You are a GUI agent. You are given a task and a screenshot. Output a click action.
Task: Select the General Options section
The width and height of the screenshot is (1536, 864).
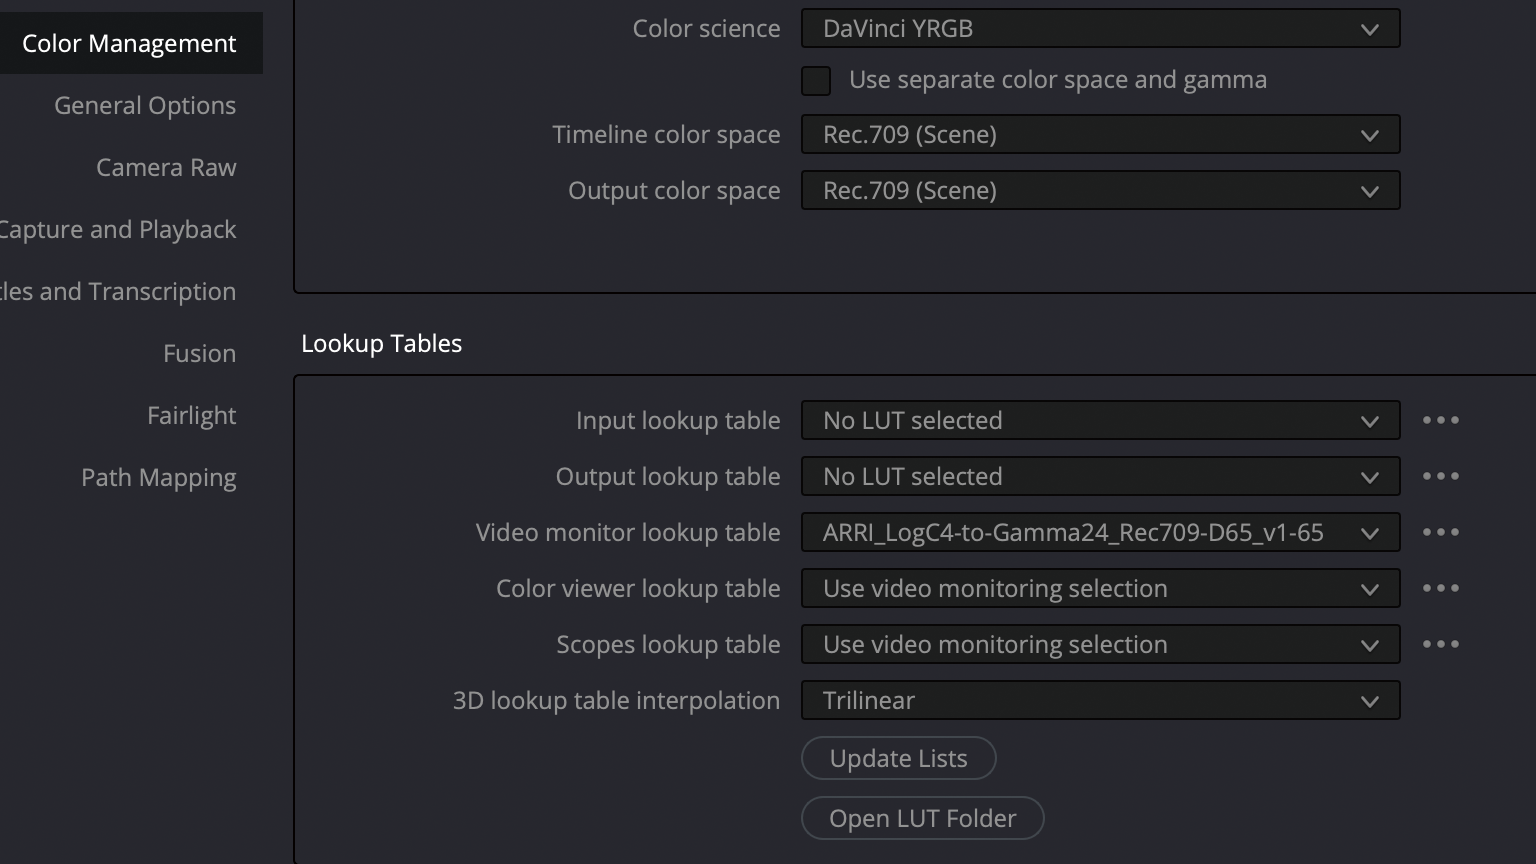[145, 106]
